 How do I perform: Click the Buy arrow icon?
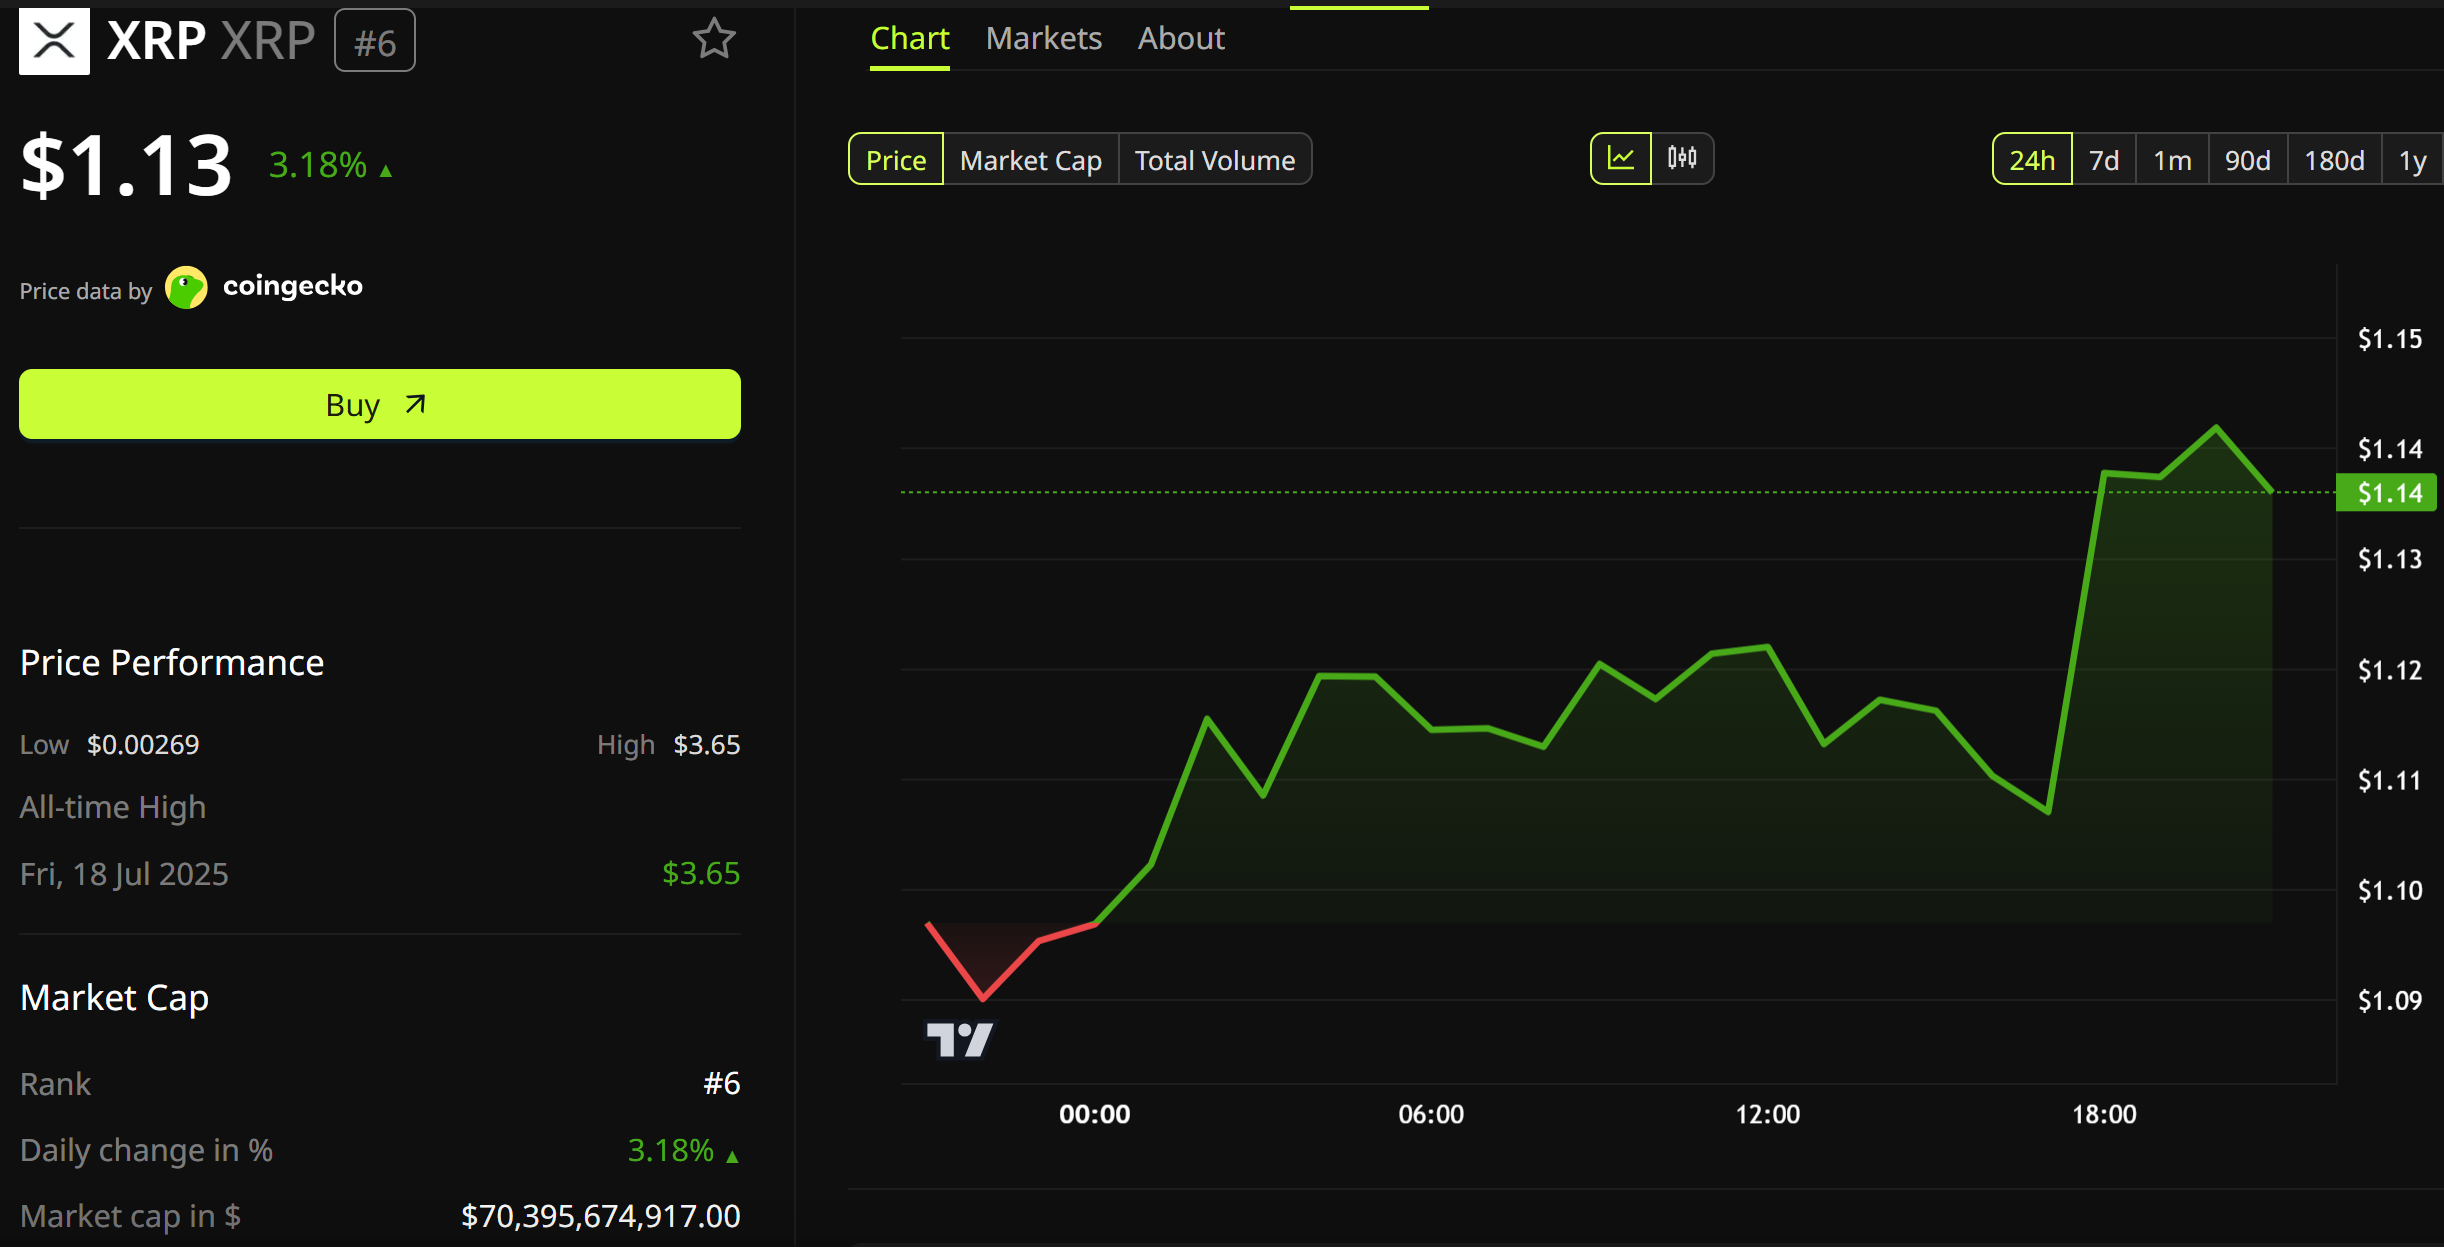pos(415,404)
